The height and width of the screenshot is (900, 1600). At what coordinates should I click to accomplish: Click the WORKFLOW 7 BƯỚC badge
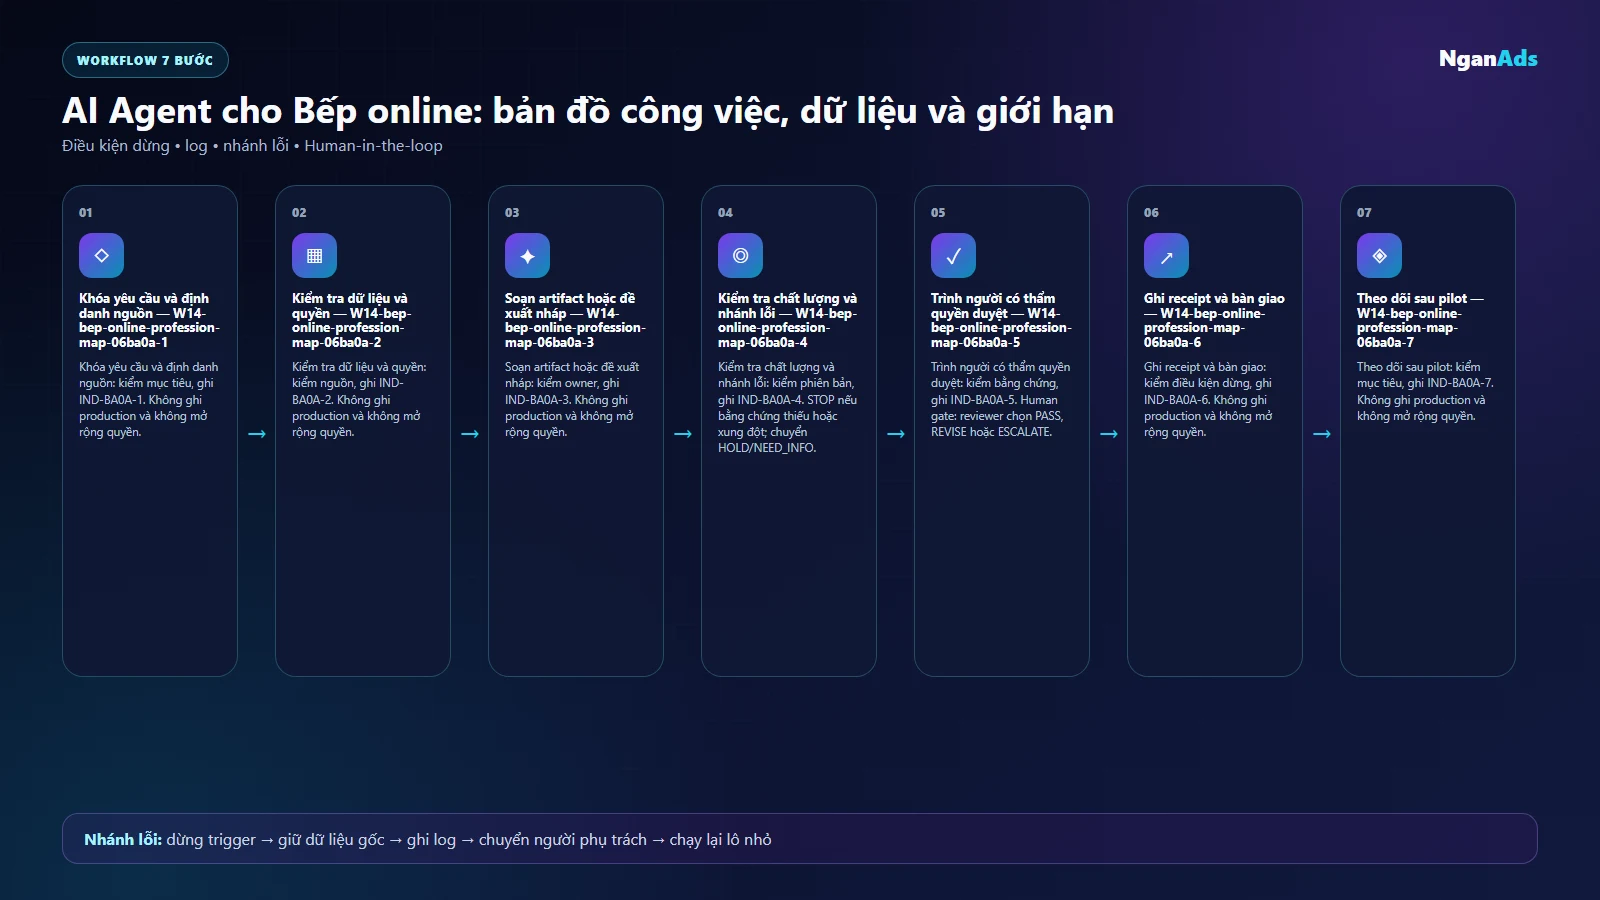click(x=145, y=60)
